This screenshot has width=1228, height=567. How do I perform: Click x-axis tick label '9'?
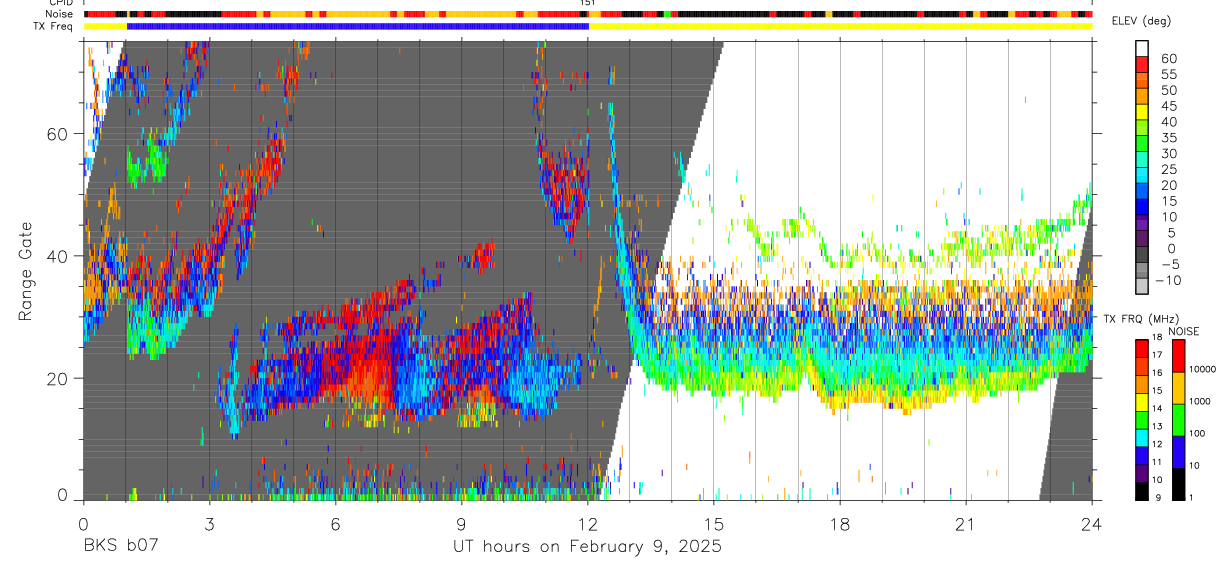click(461, 523)
